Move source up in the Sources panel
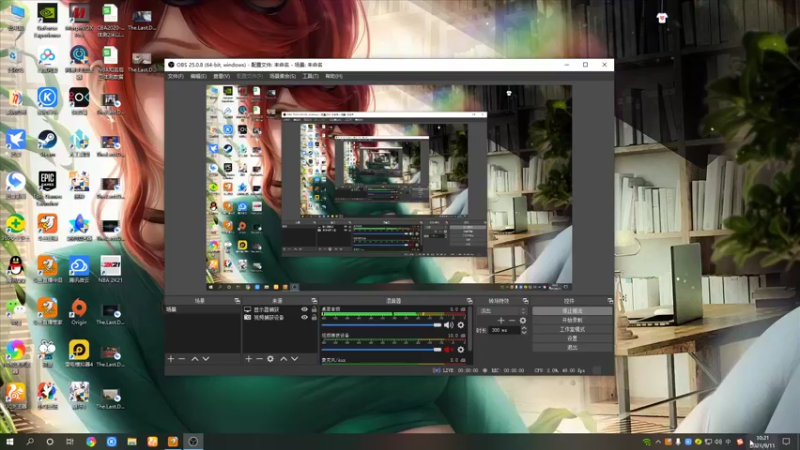The width and height of the screenshot is (800, 450). pos(284,359)
